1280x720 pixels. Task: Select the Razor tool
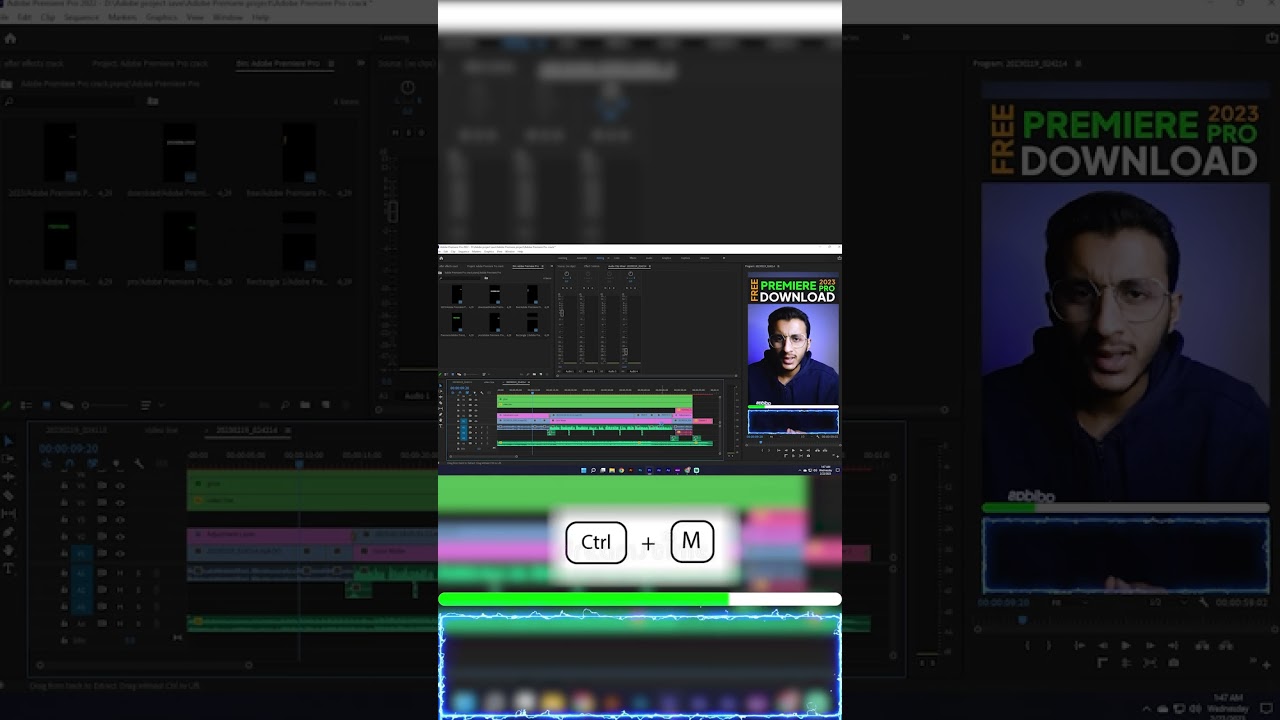pyautogui.click(x=9, y=495)
